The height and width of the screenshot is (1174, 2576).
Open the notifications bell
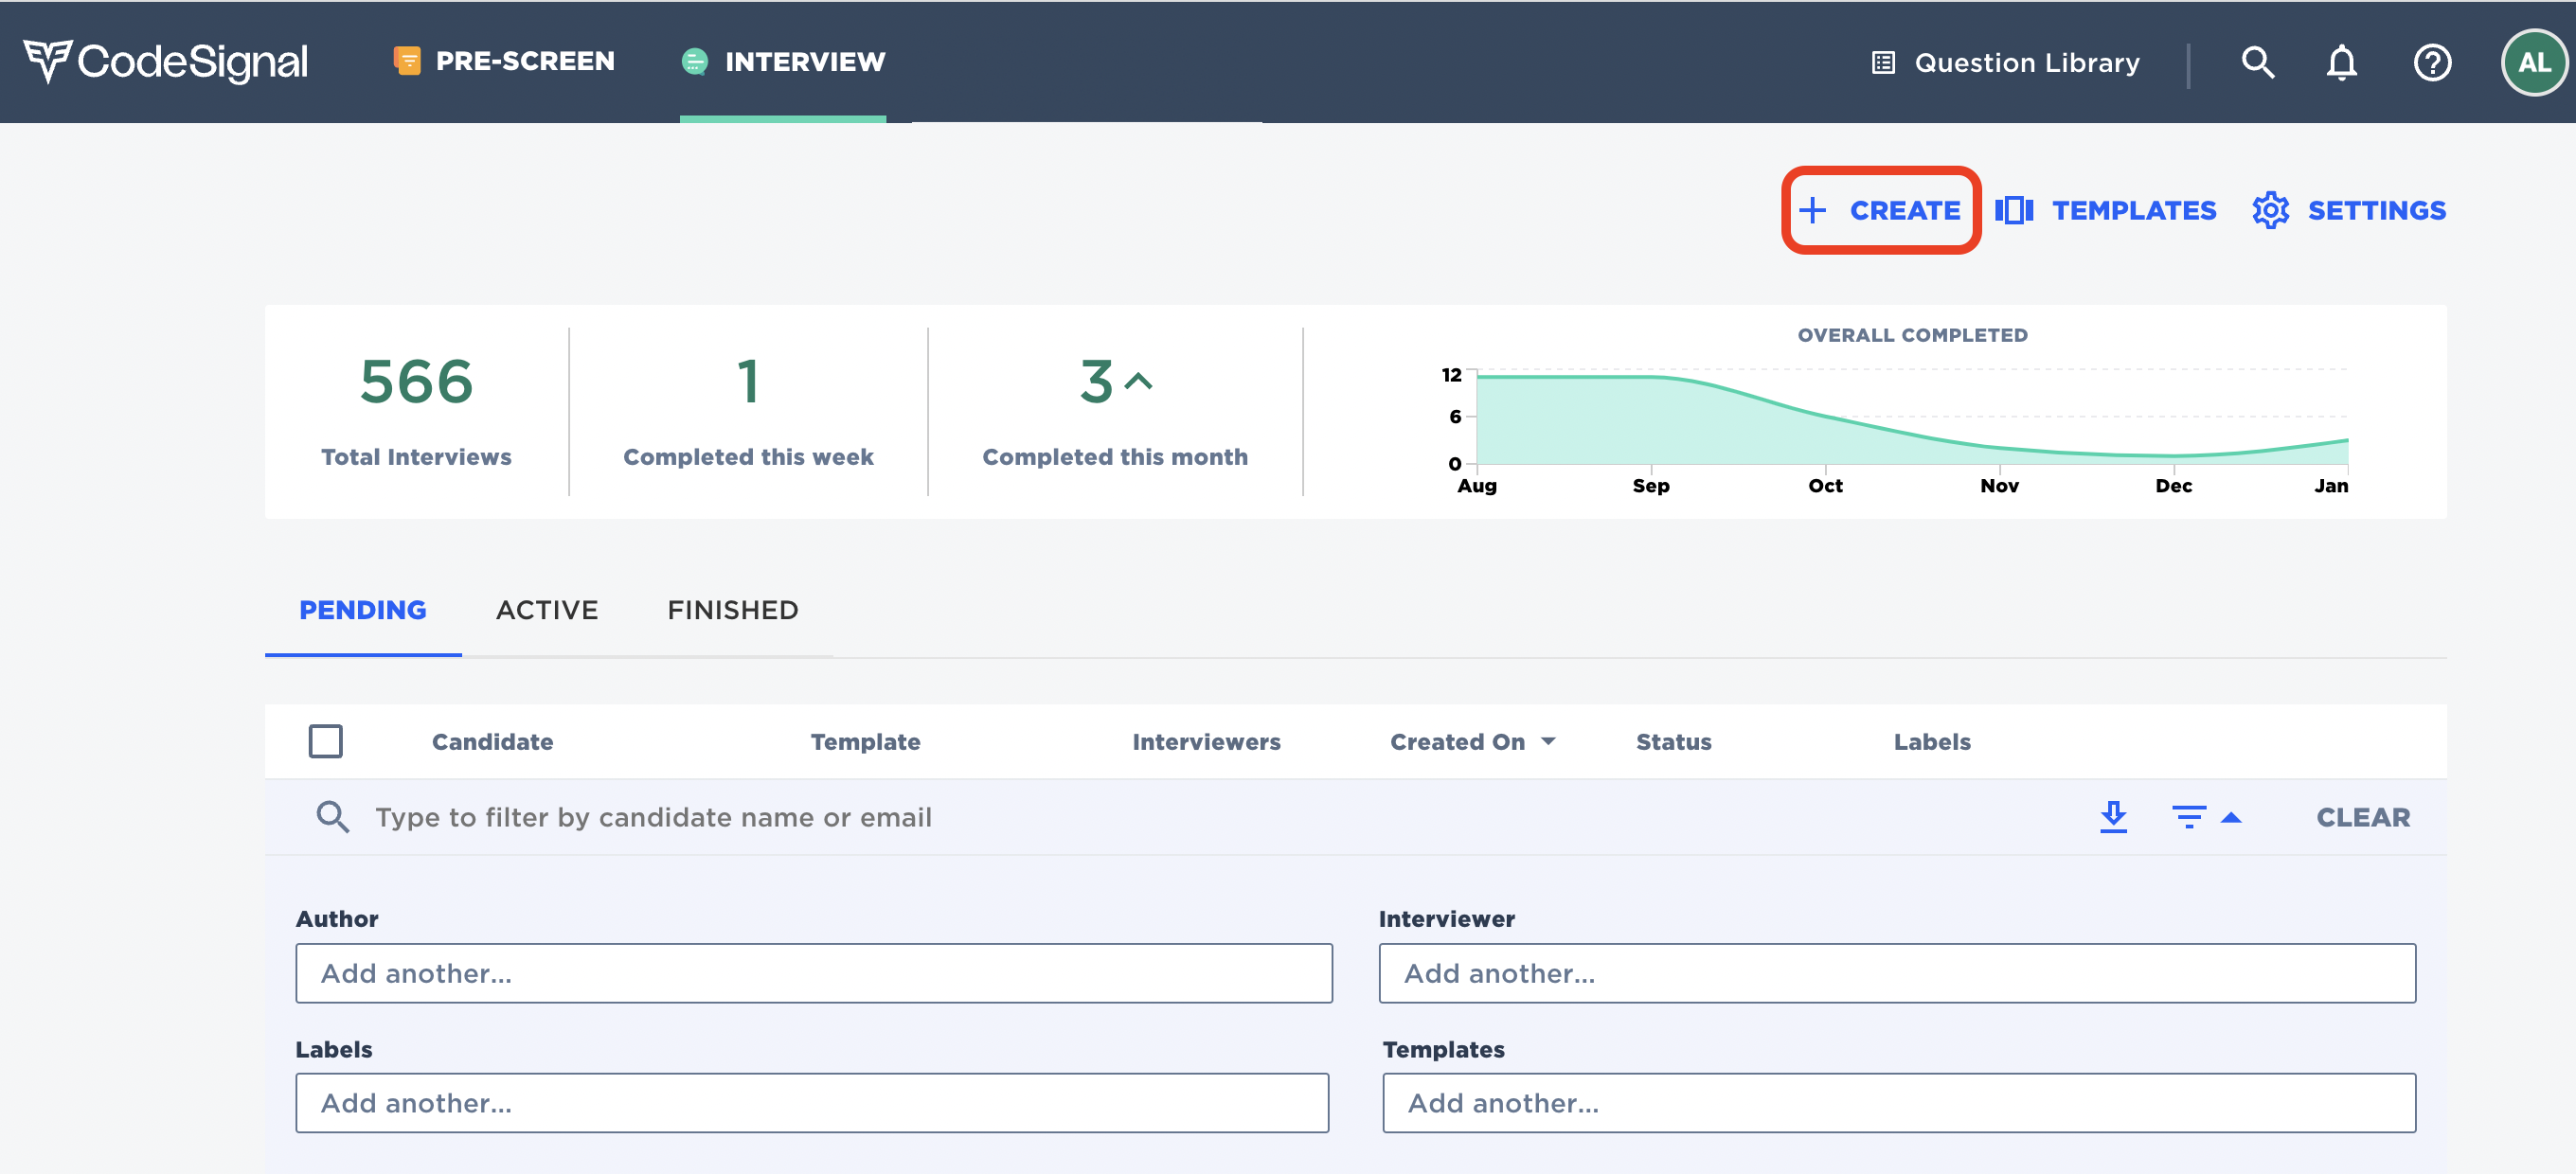tap(2341, 62)
